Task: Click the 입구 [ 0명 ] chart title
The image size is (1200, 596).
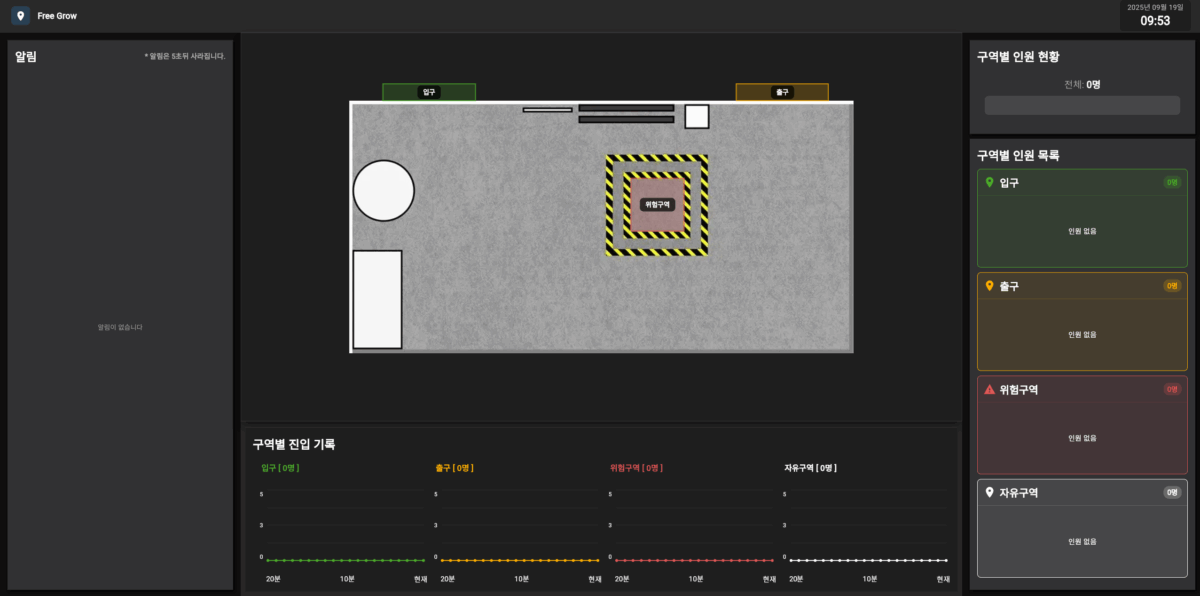Action: (x=281, y=468)
